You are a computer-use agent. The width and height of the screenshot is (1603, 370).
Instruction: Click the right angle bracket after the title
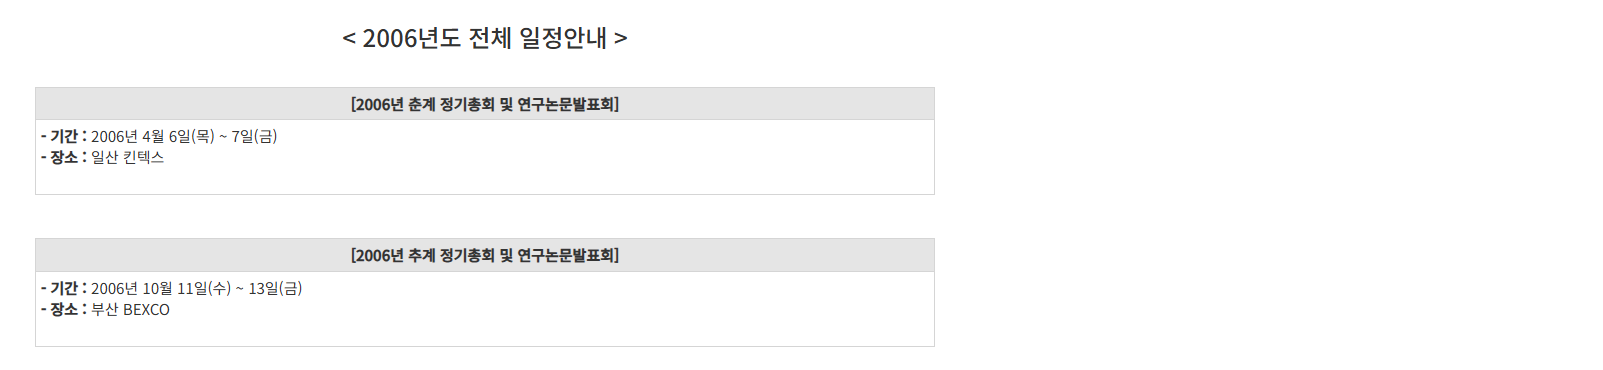[x=621, y=39]
